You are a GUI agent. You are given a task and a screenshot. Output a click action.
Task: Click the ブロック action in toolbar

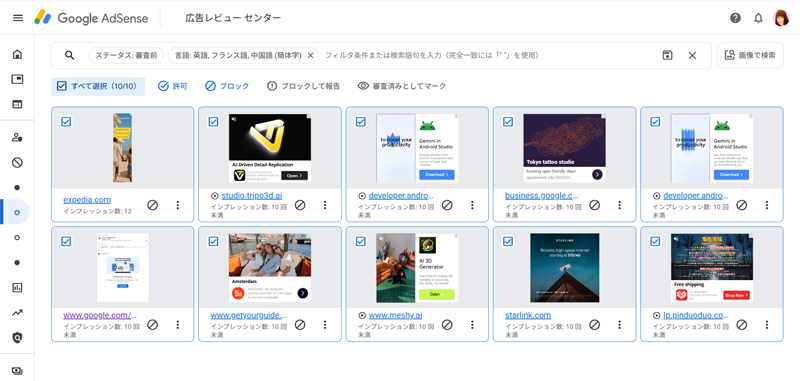pos(227,86)
